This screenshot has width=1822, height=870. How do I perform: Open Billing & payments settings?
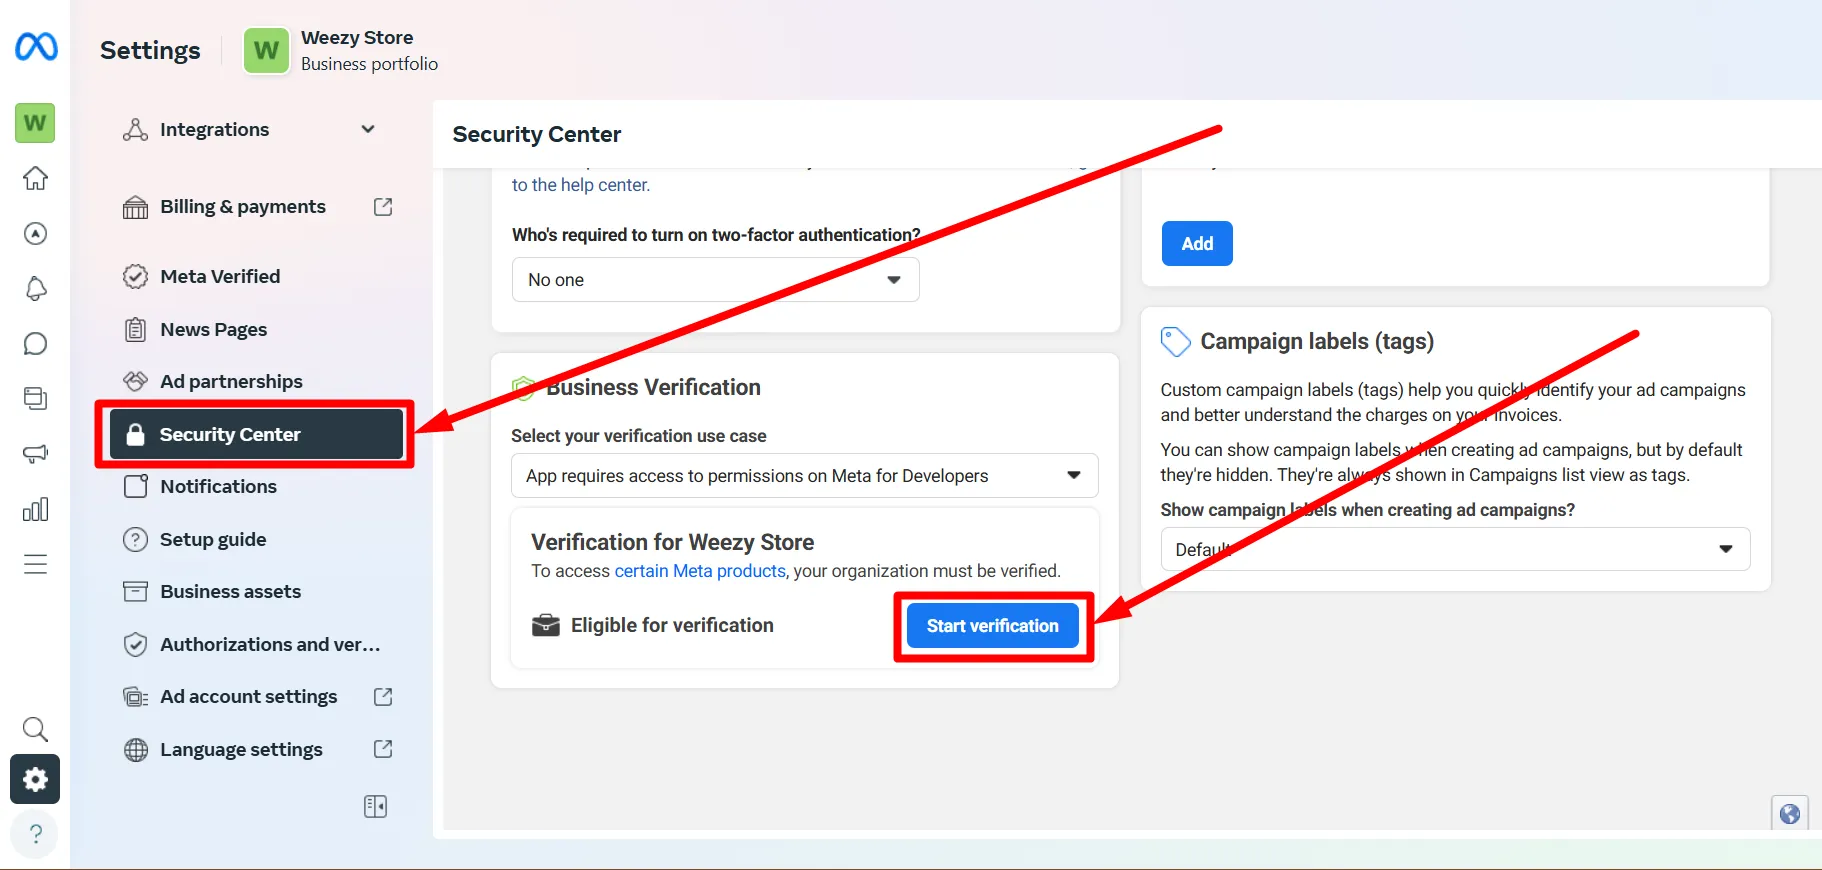pyautogui.click(x=243, y=207)
